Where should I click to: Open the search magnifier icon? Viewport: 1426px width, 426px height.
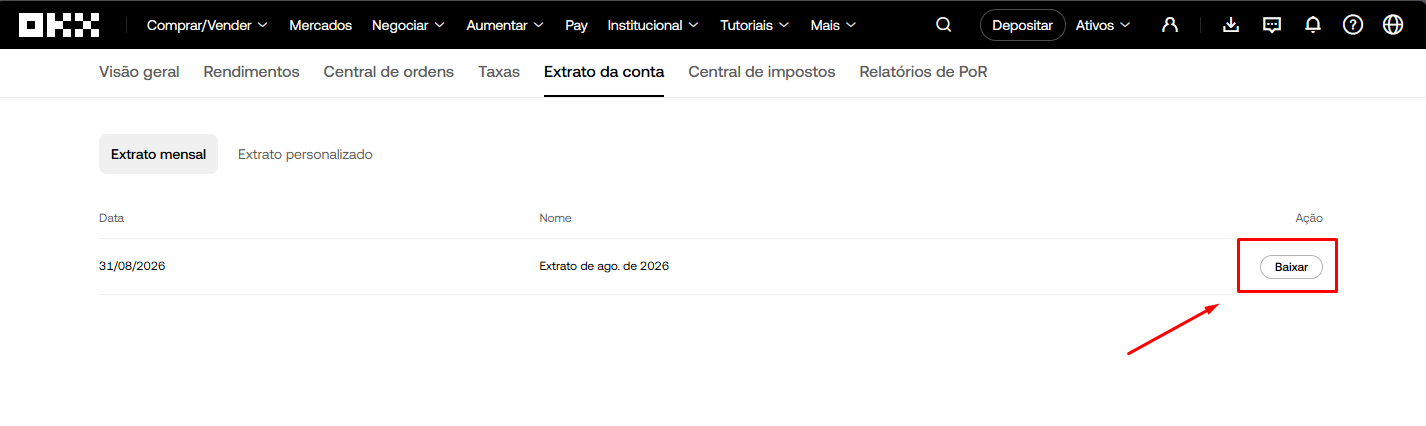pos(943,25)
